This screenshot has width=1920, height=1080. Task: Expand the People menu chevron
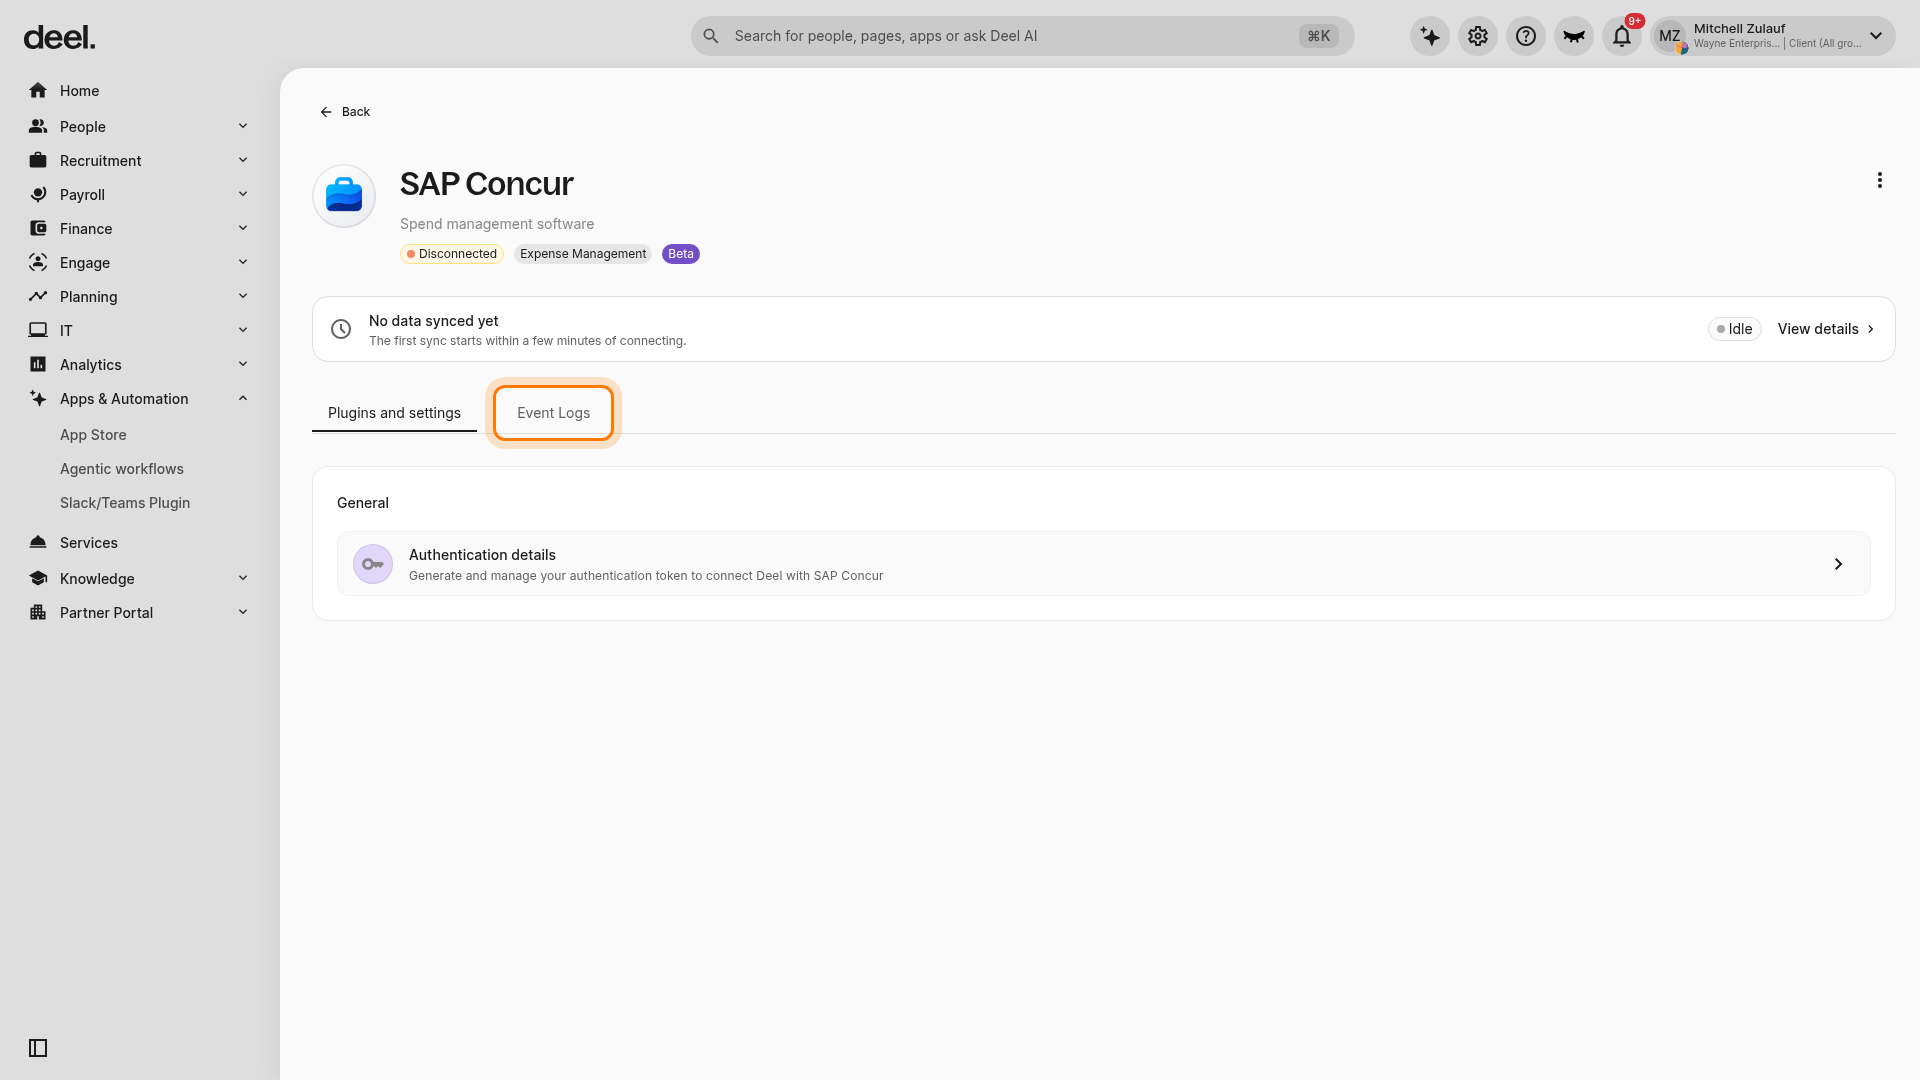click(x=243, y=126)
